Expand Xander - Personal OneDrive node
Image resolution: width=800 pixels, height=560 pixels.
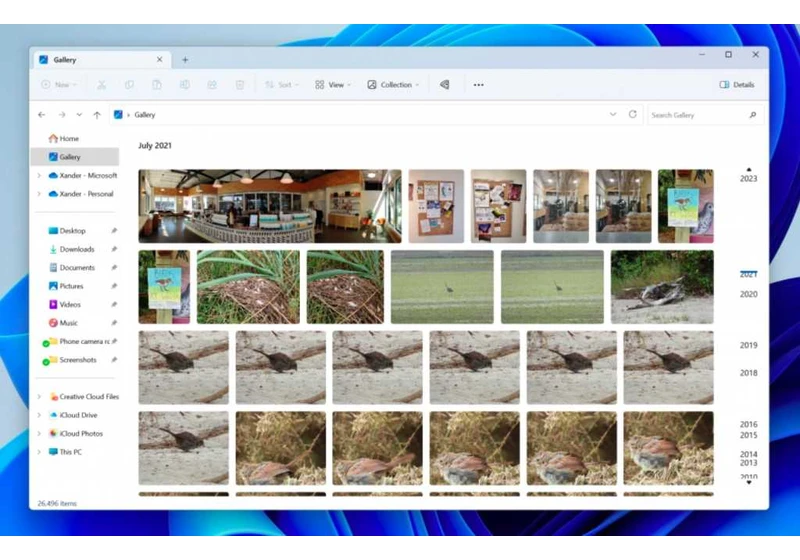tap(39, 194)
